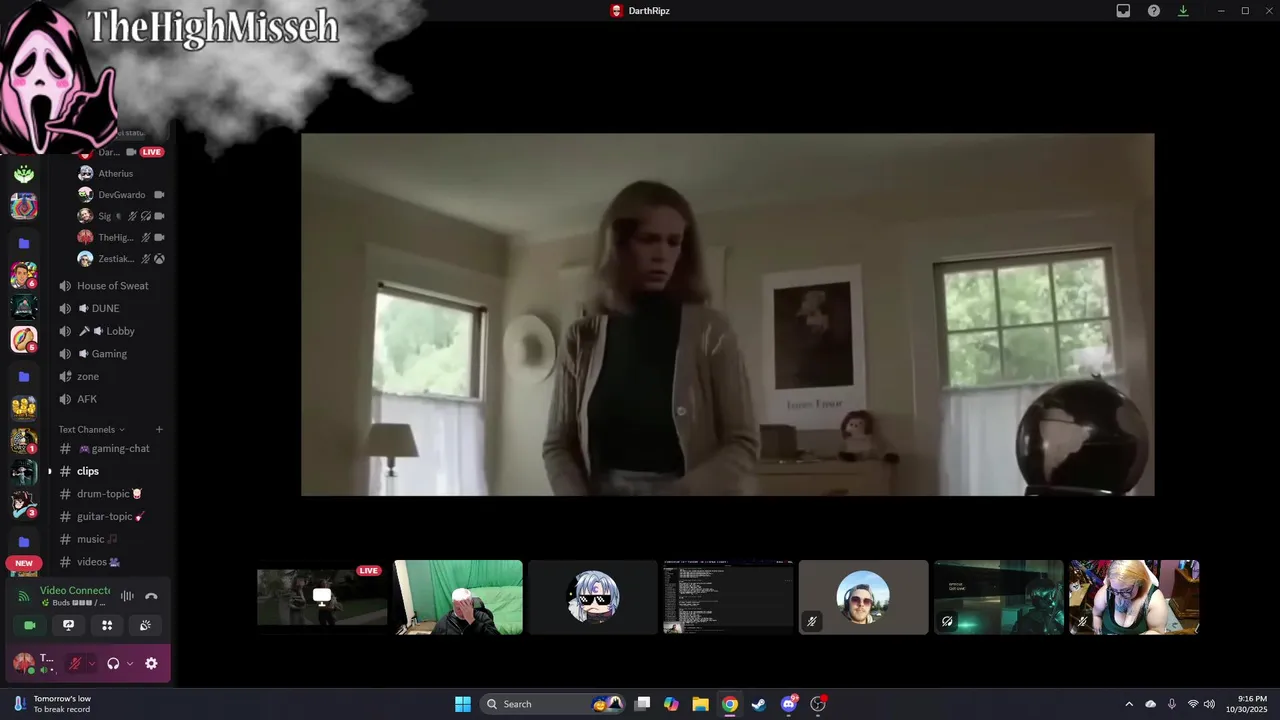Select user Atherius in voice list
1280x720 pixels.
(120, 173)
